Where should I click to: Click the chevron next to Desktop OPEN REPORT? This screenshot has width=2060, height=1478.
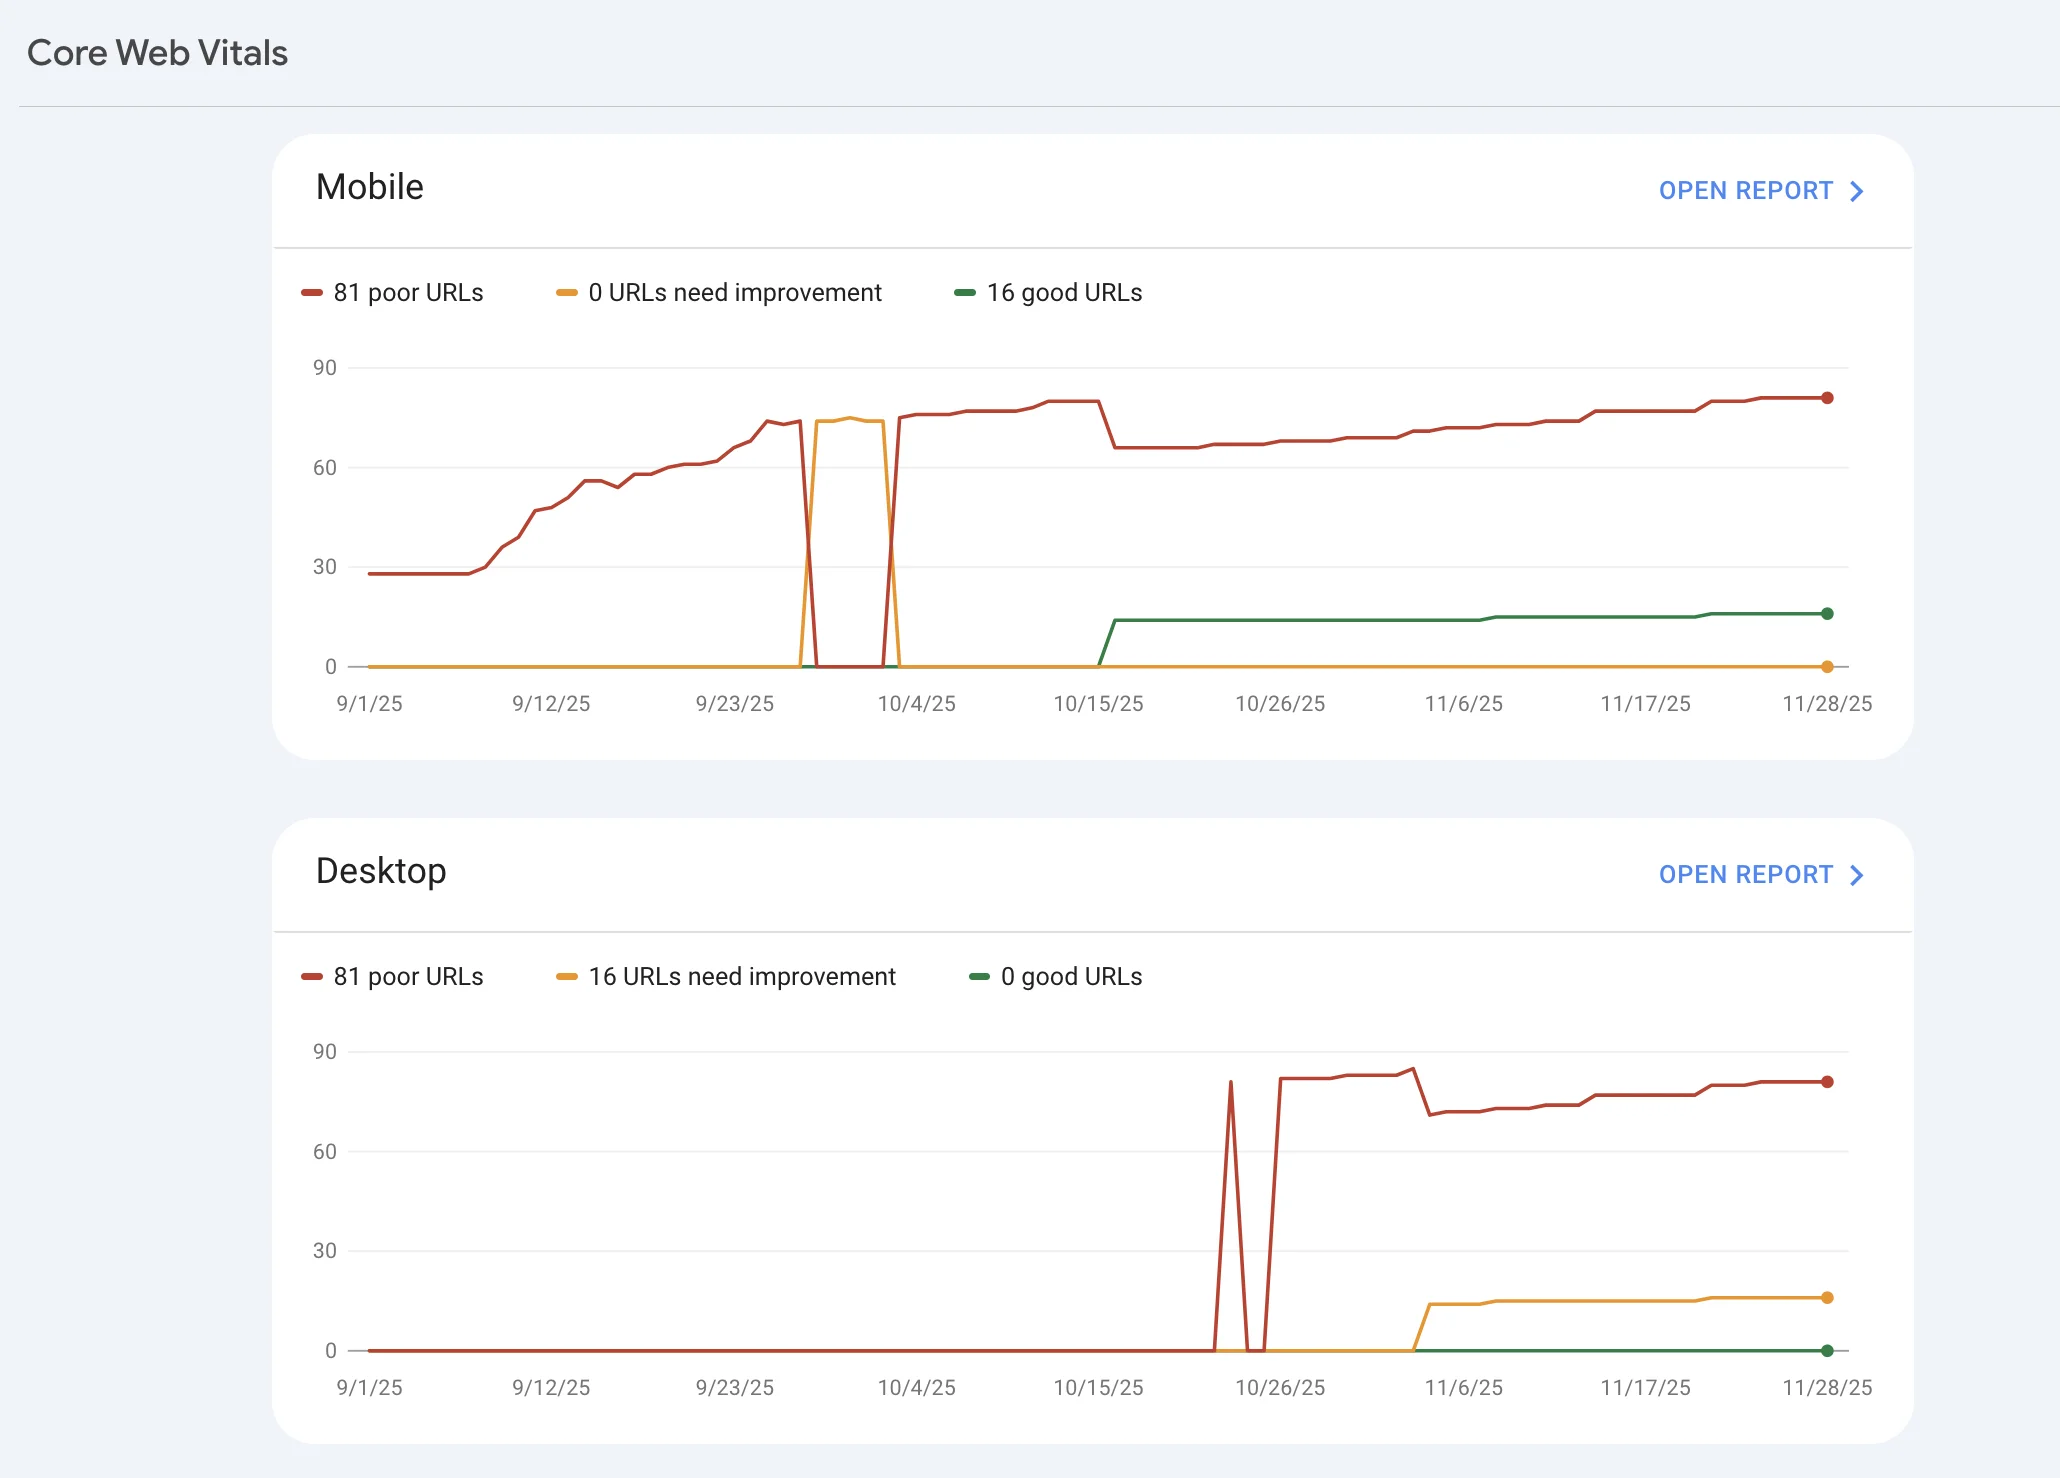[1857, 875]
